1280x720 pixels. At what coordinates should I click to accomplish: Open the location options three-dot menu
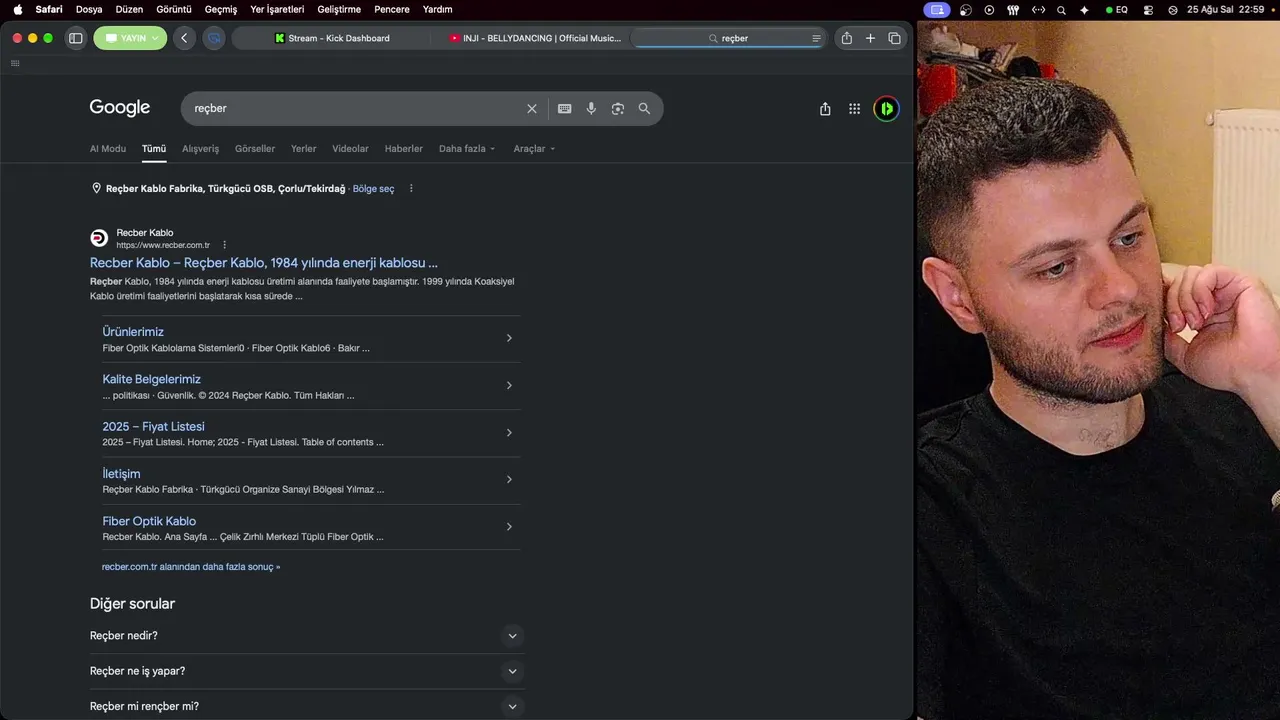[x=411, y=188]
